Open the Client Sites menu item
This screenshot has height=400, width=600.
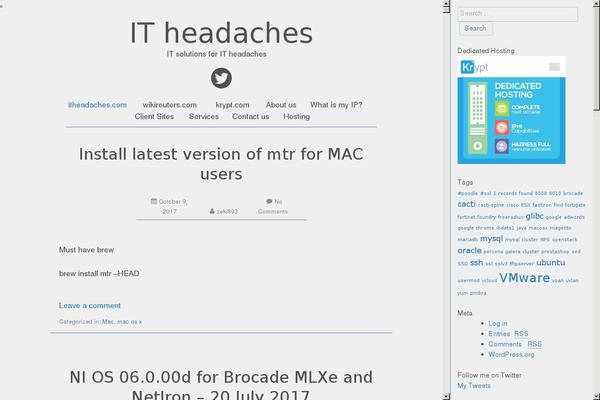click(x=154, y=116)
